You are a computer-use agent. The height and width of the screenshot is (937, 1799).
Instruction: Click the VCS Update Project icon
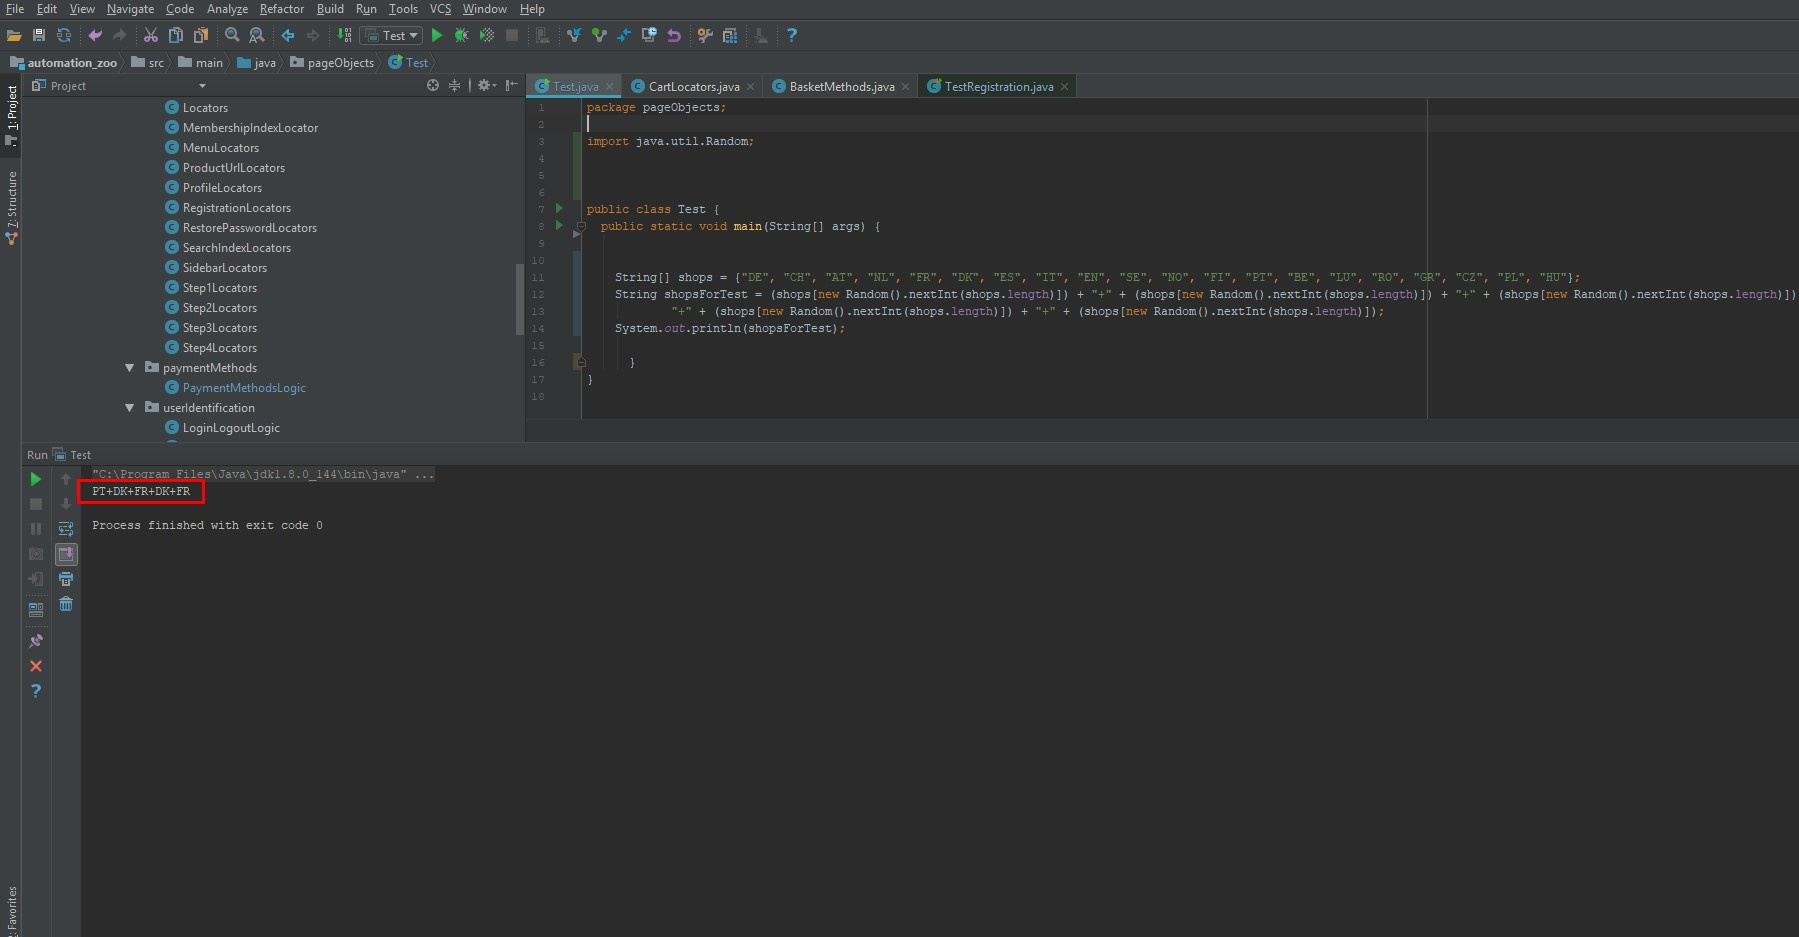point(574,35)
